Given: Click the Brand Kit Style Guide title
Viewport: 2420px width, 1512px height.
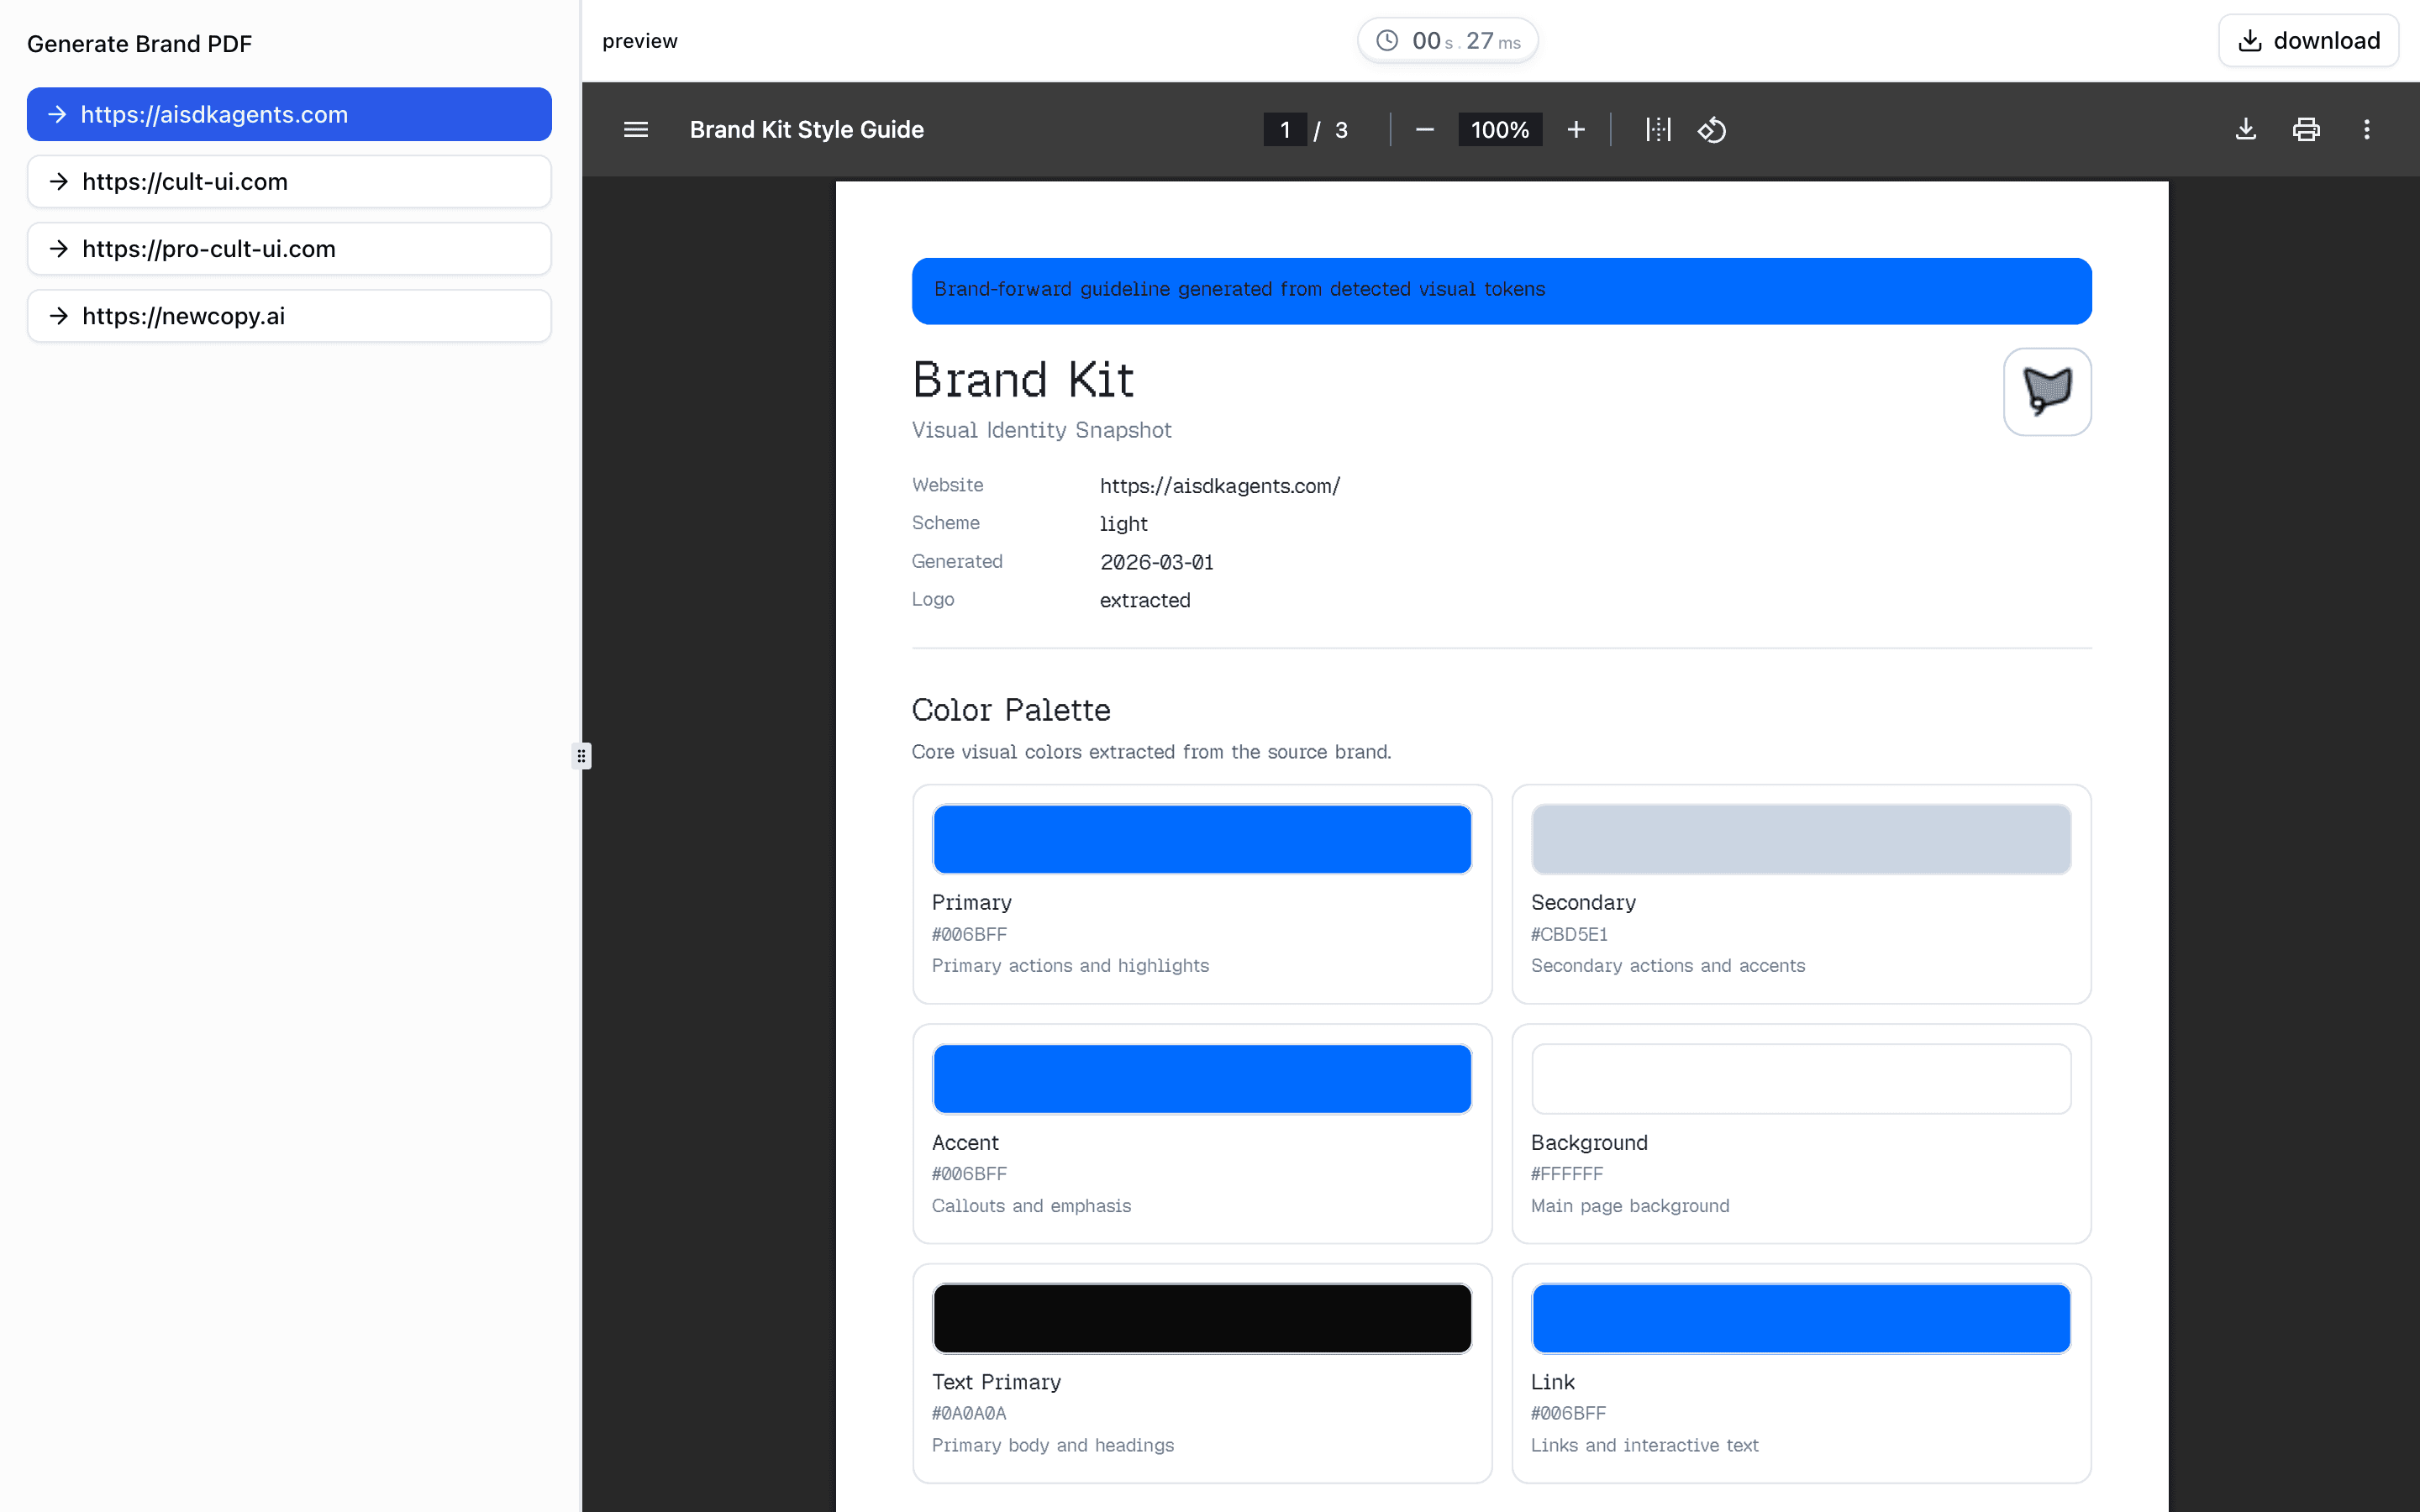Looking at the screenshot, I should pyautogui.click(x=807, y=129).
